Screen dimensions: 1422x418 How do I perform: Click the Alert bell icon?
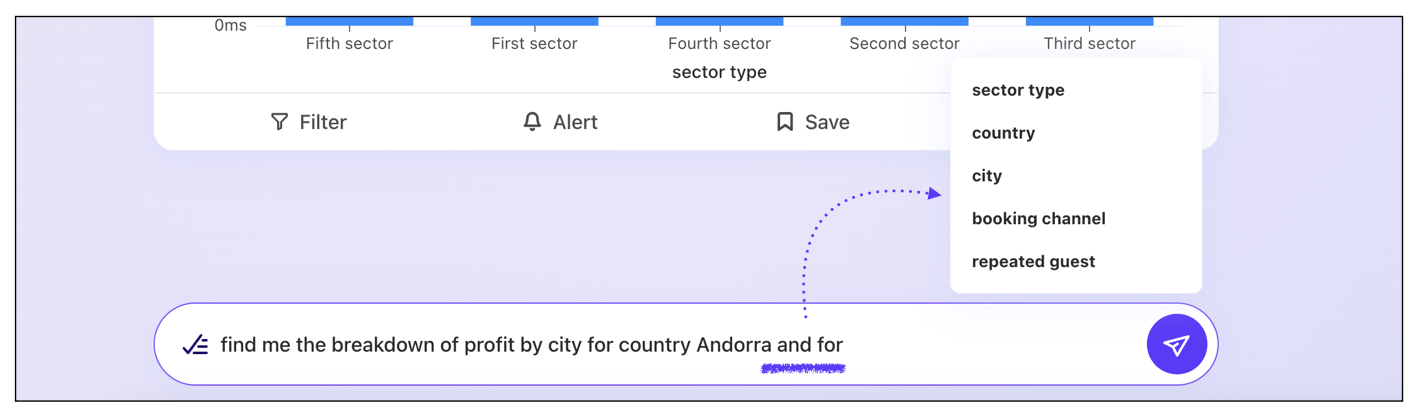pos(532,122)
